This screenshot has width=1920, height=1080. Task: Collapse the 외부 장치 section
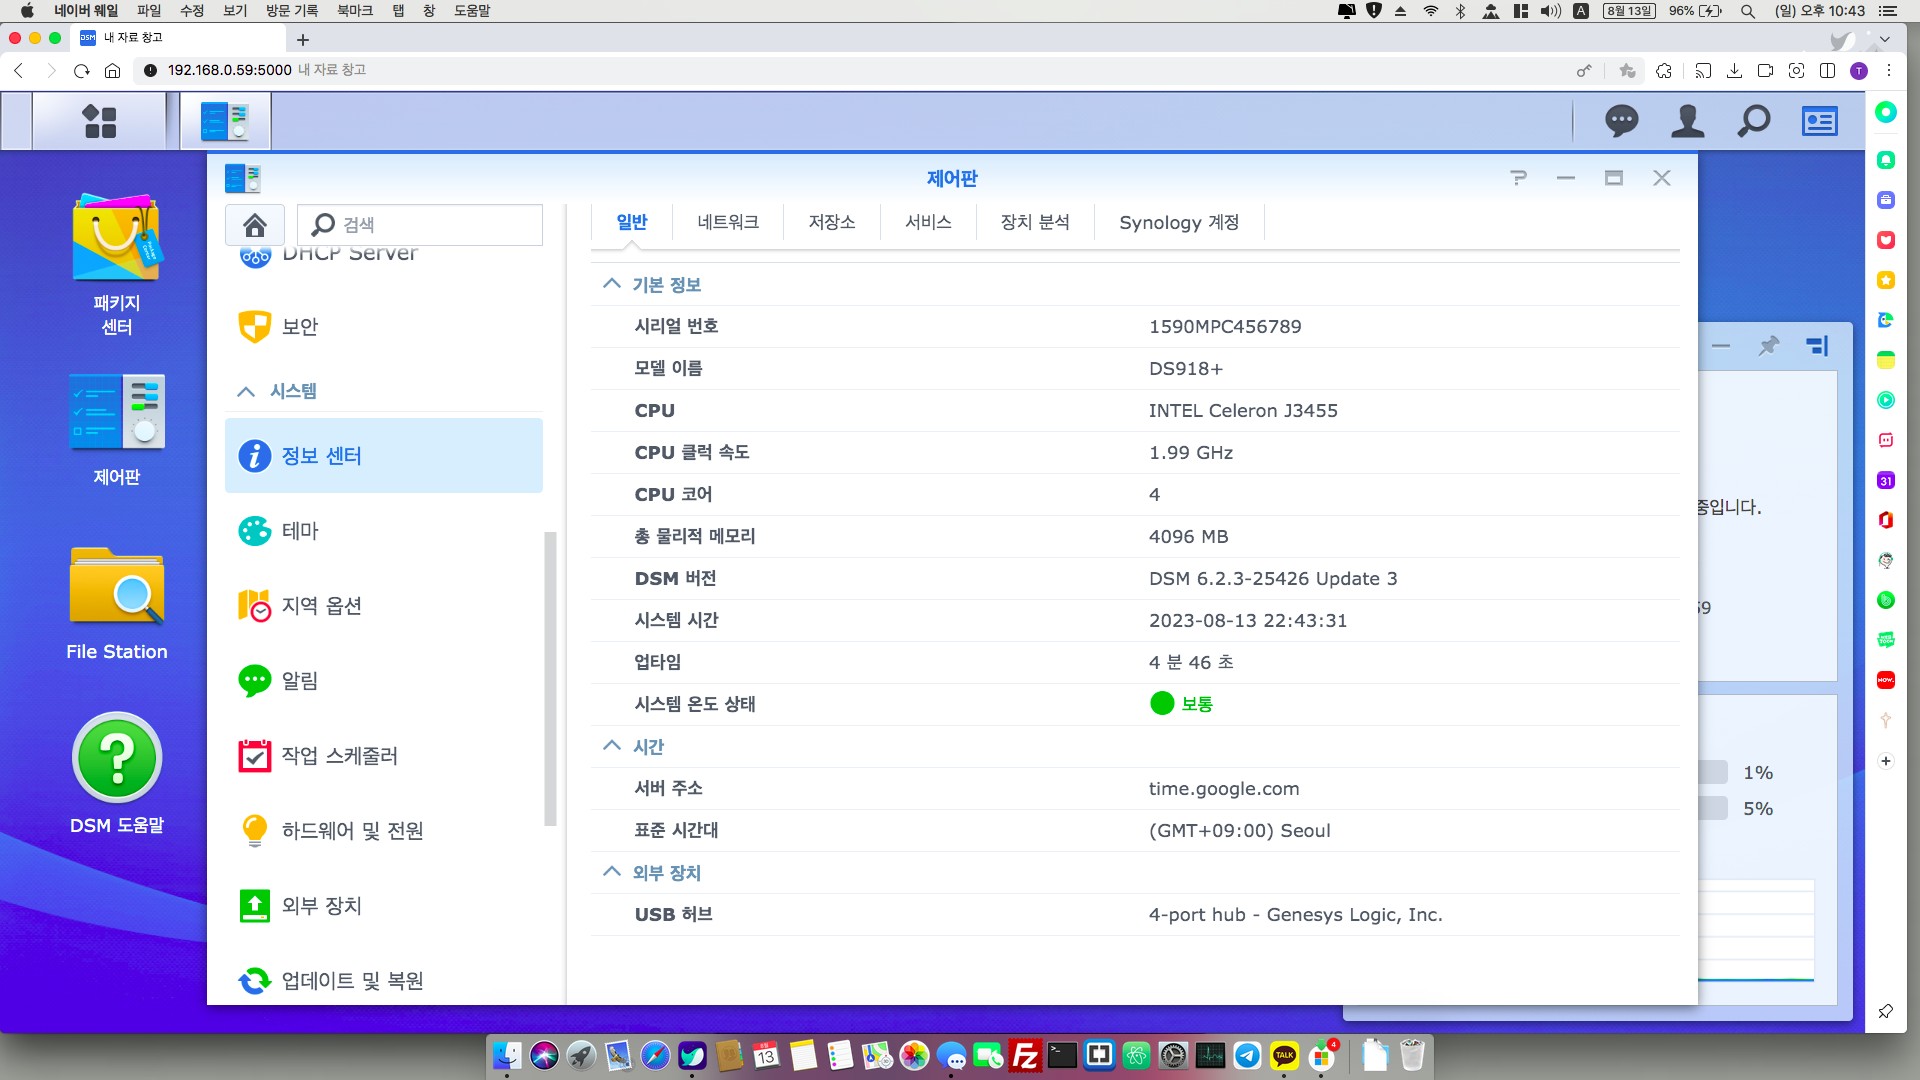pyautogui.click(x=612, y=872)
